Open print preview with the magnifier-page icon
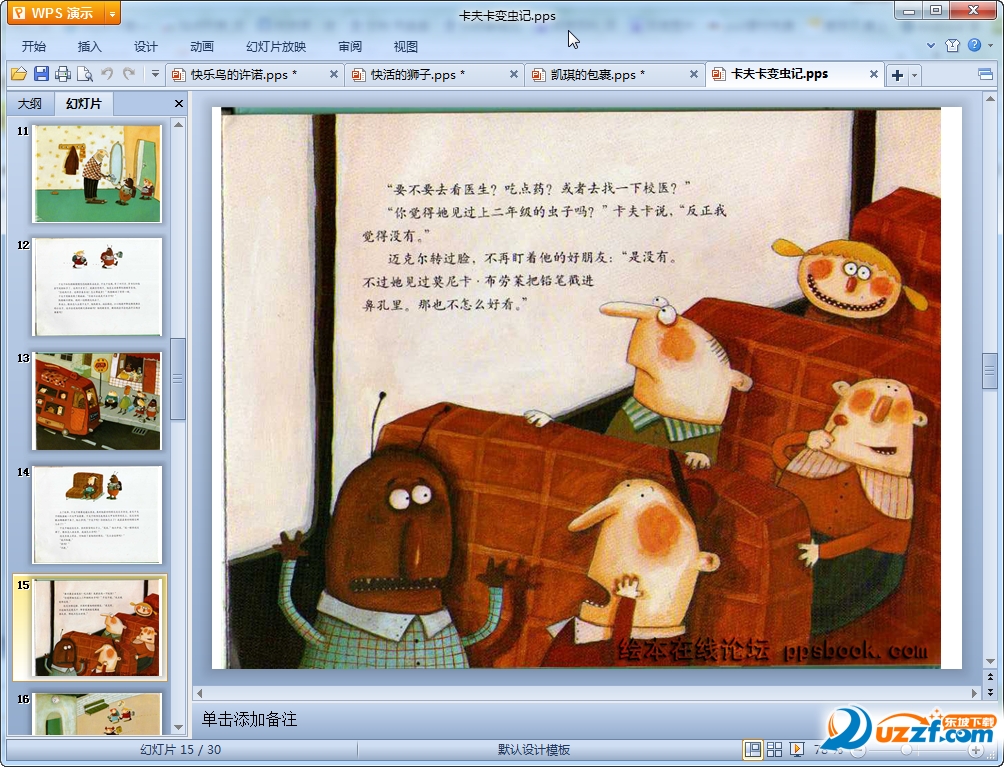 click(x=85, y=74)
